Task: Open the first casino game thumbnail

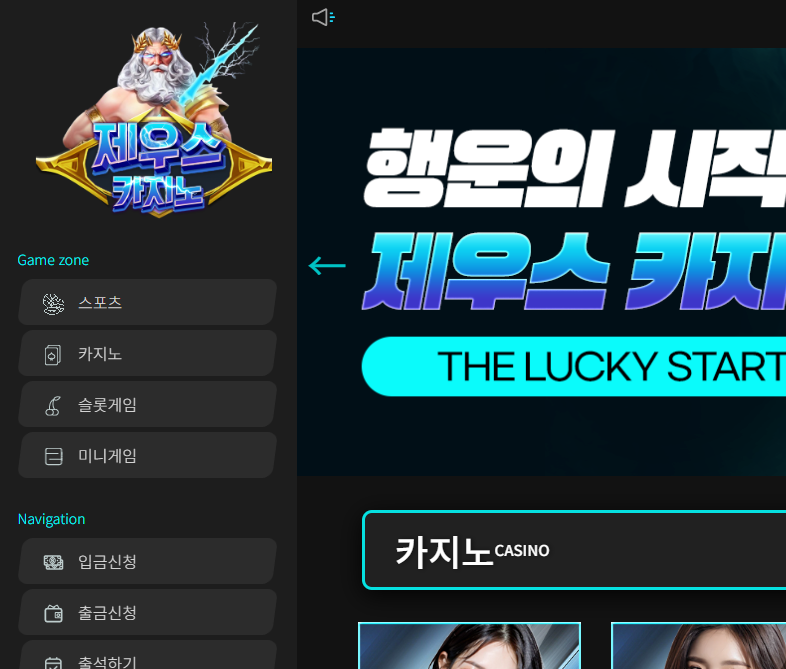Action: [x=470, y=645]
